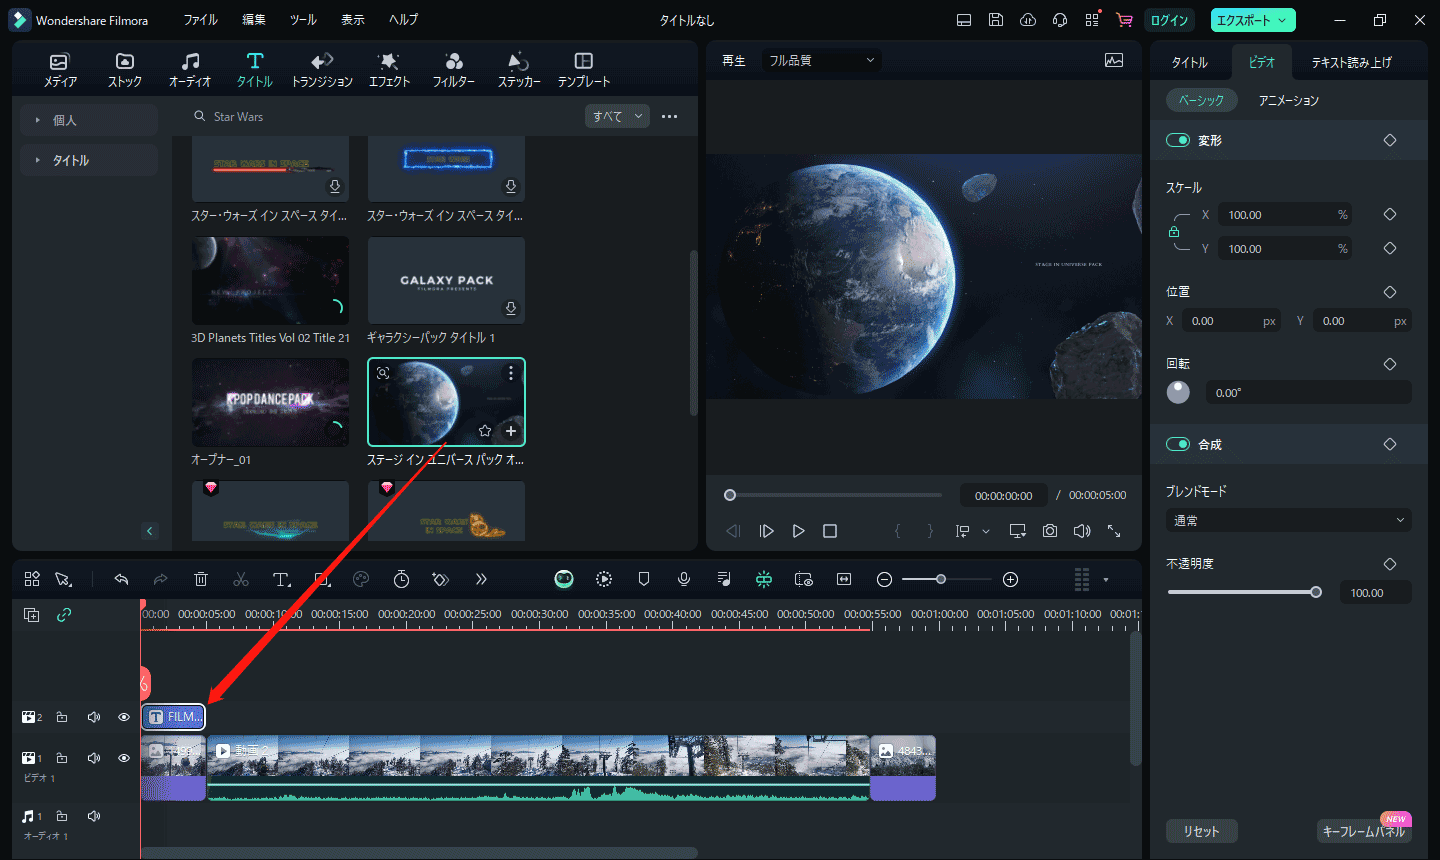
Task: Click the play button in preview
Action: point(798,531)
